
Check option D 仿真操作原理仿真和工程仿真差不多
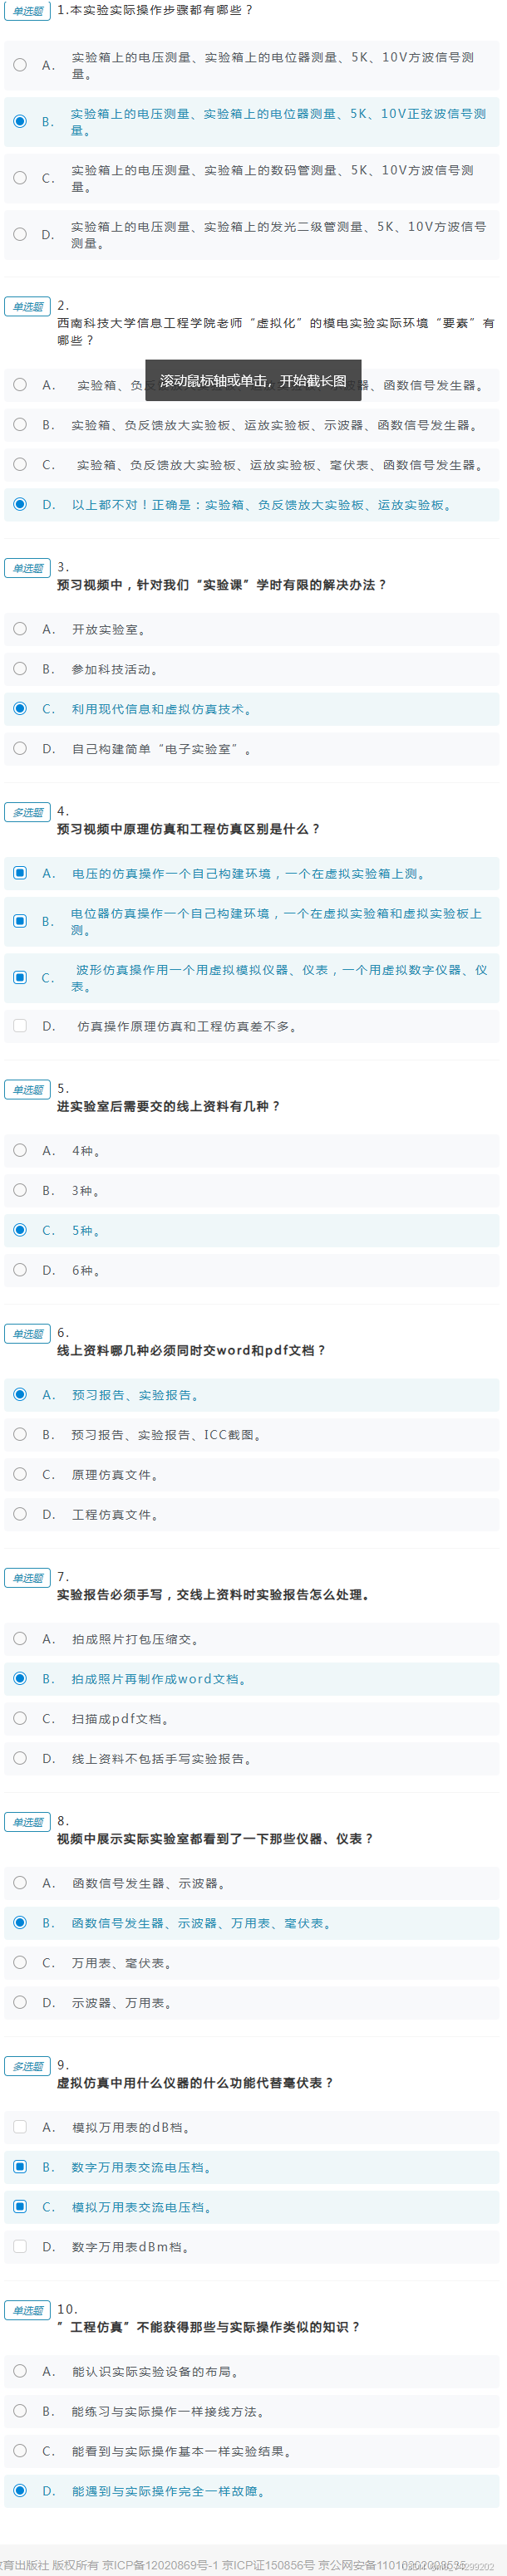[x=20, y=1024]
